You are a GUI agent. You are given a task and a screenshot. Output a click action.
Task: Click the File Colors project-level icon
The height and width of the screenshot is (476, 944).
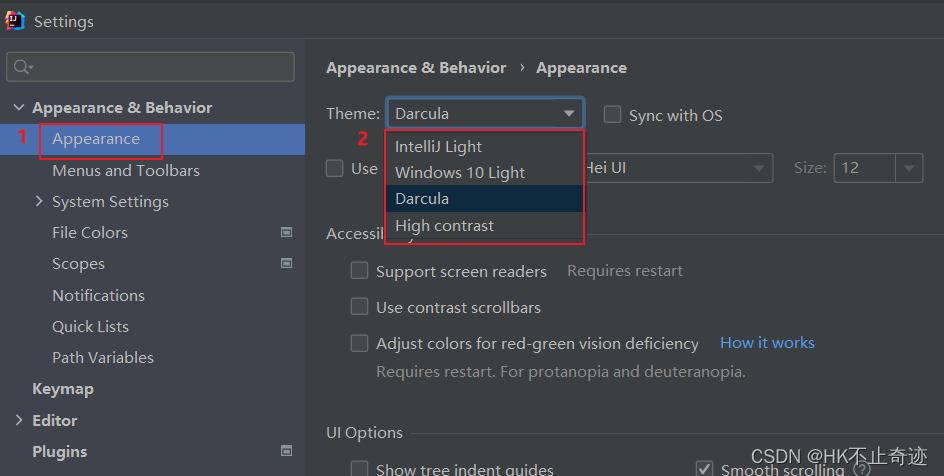point(287,232)
